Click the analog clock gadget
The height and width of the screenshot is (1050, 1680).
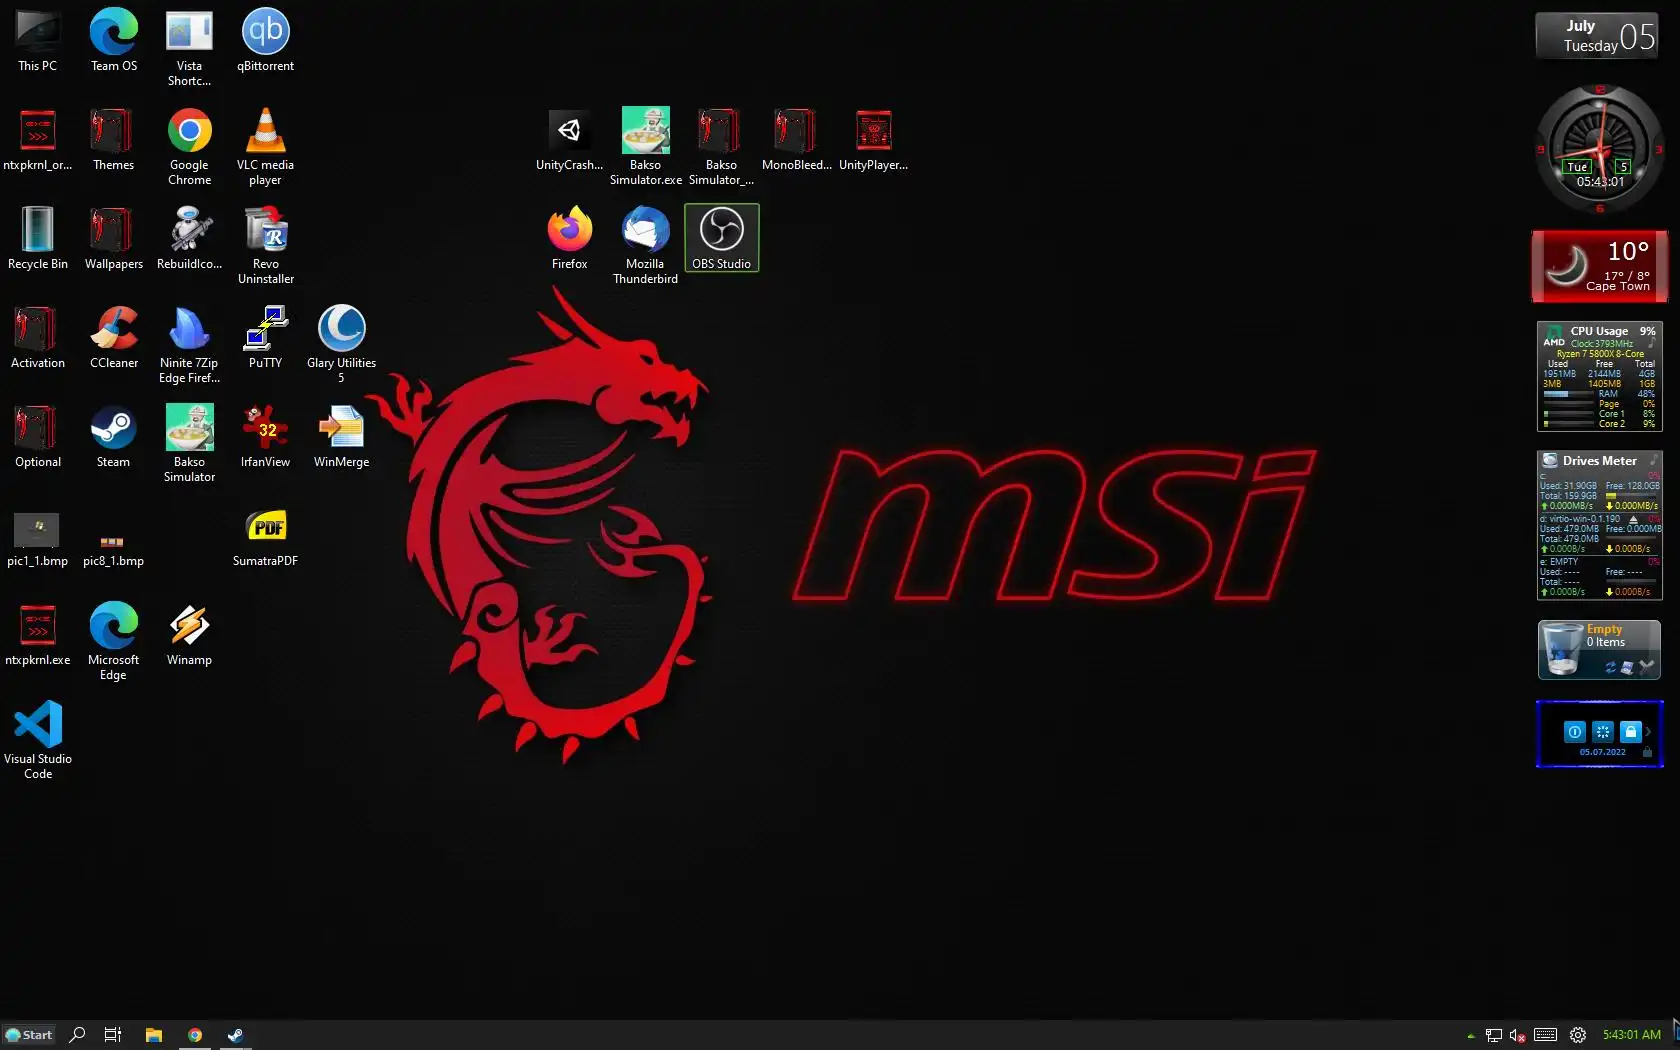click(1599, 149)
